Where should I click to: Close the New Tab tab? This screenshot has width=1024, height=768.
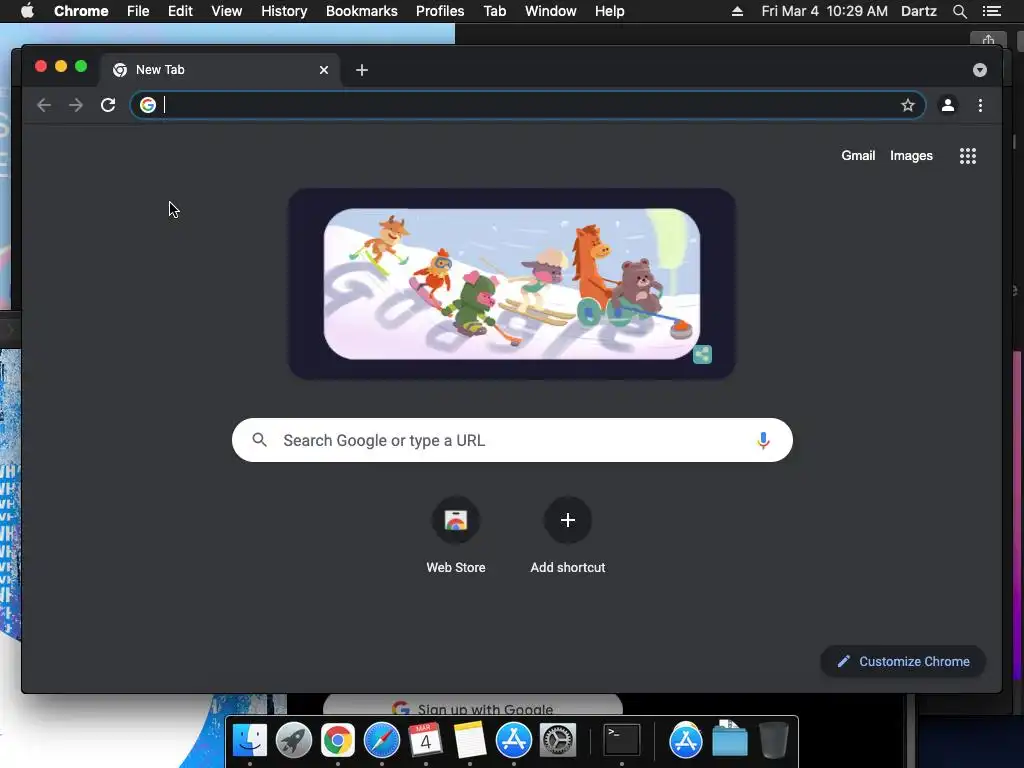point(324,70)
